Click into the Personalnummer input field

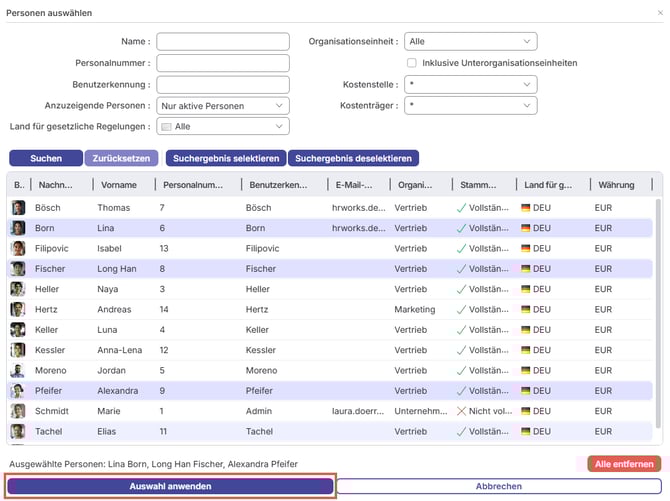(223, 63)
